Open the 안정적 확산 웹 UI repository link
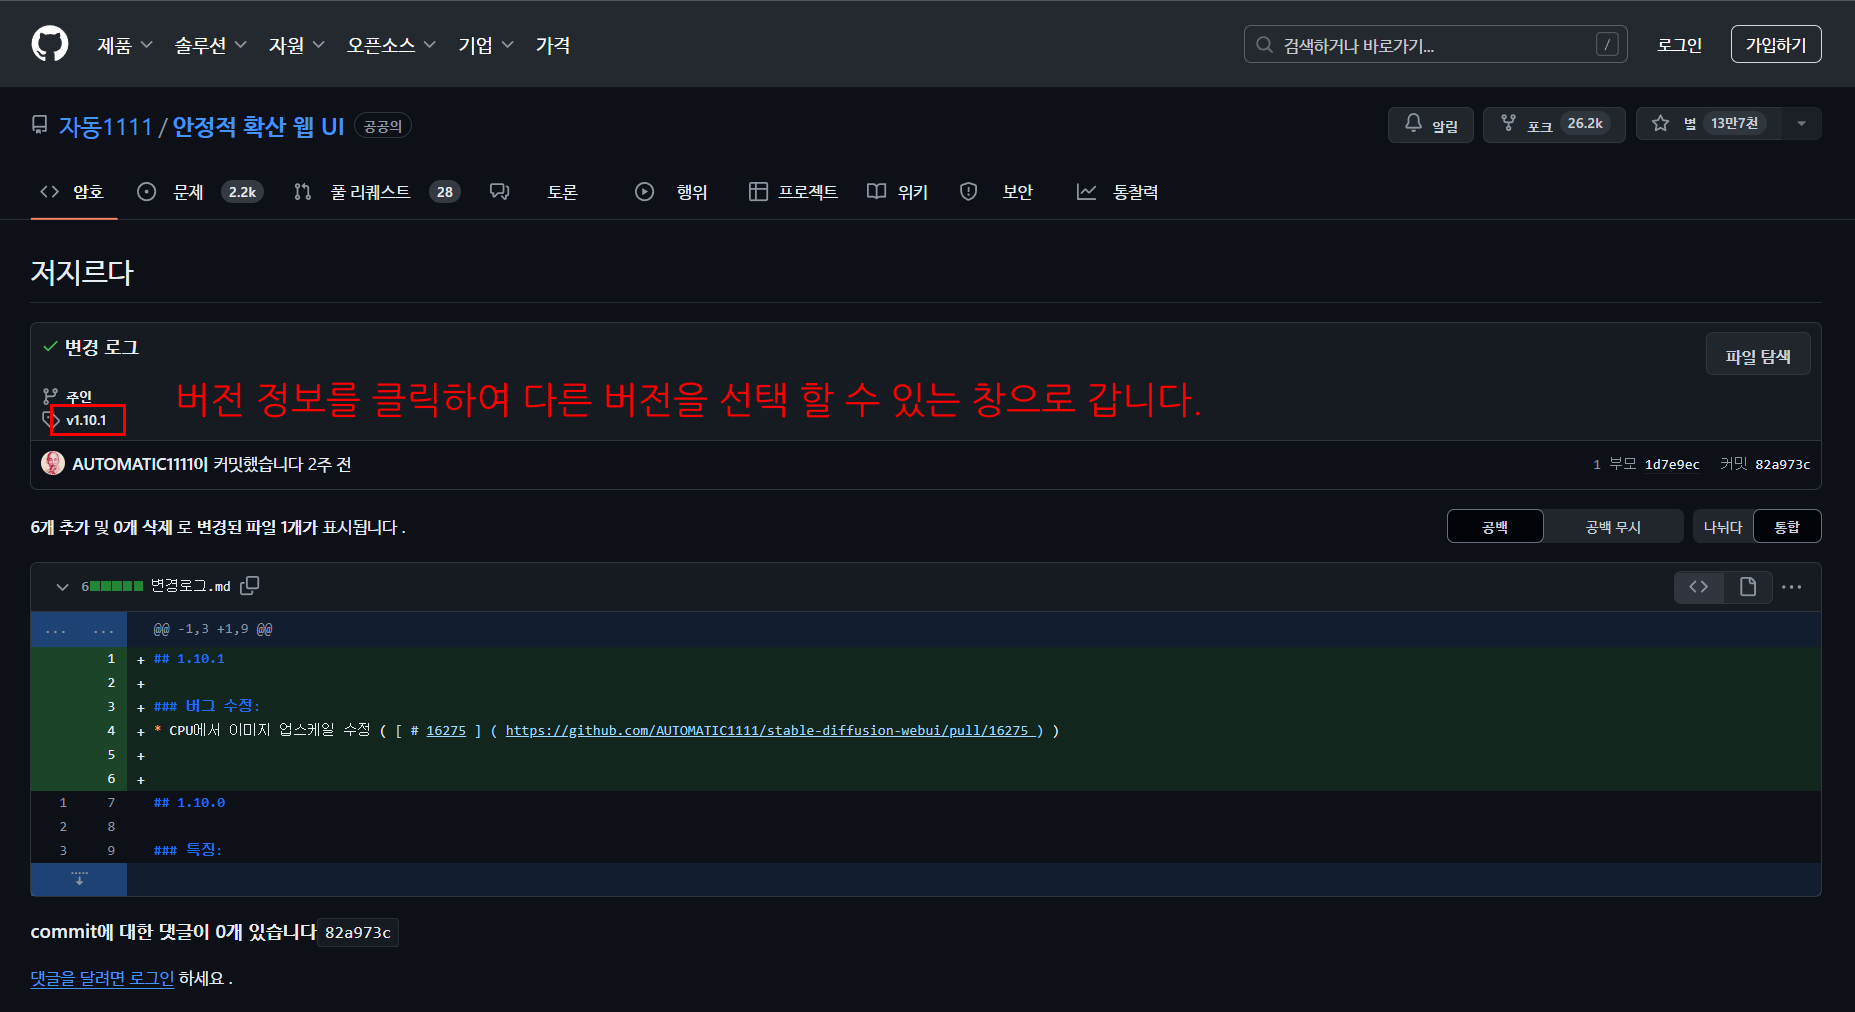Screen dimensions: 1855x1012 coord(258,127)
